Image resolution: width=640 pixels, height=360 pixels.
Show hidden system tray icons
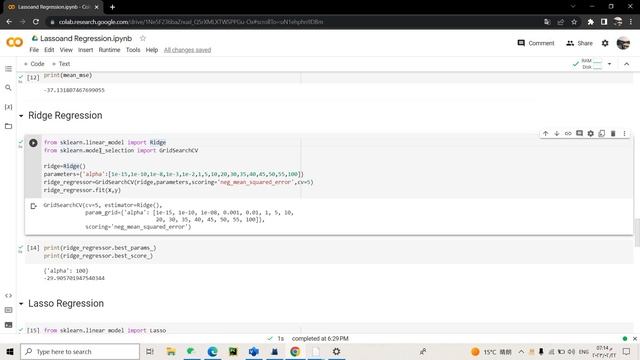pos(521,351)
